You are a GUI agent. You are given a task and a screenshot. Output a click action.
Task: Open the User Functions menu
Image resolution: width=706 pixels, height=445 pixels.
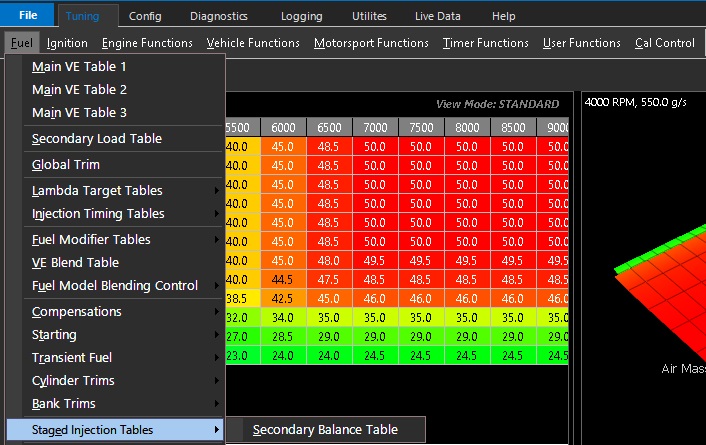pyautogui.click(x=582, y=43)
